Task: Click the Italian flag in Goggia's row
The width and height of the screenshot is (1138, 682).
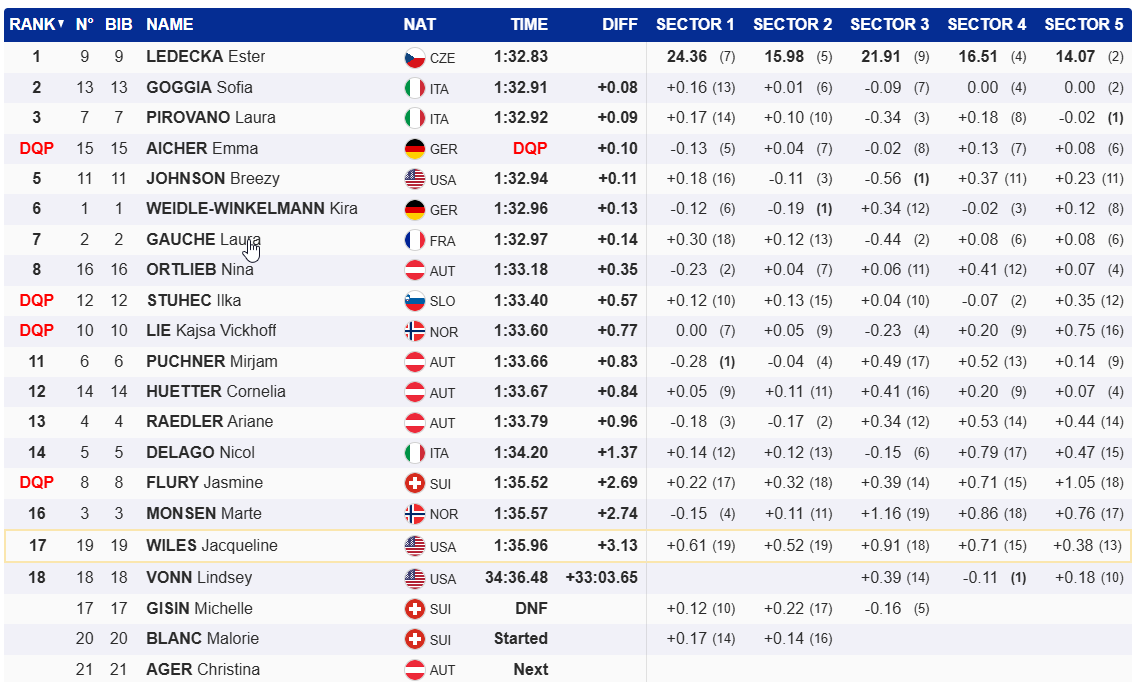Action: point(414,88)
